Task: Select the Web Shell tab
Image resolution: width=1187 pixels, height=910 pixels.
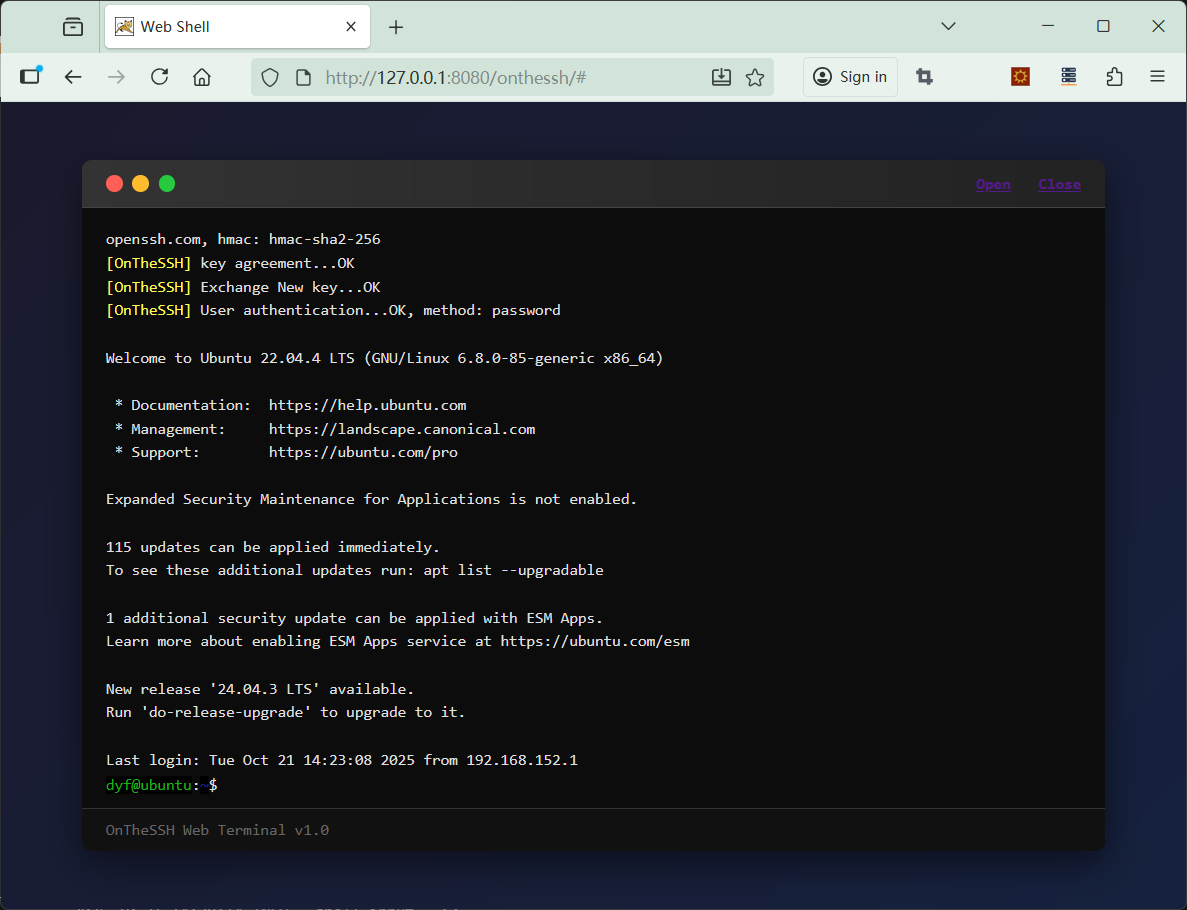Action: tap(220, 27)
